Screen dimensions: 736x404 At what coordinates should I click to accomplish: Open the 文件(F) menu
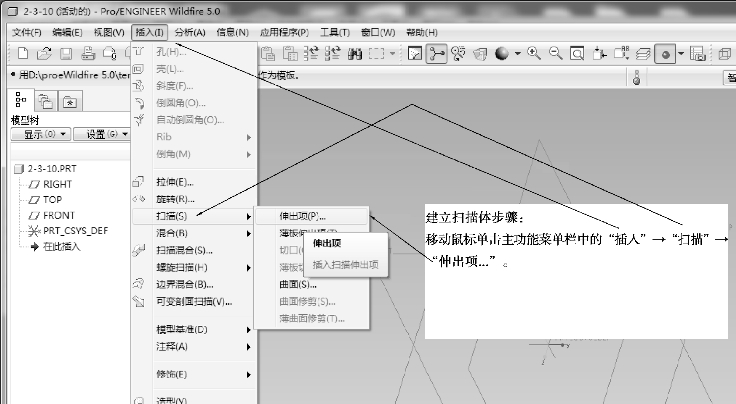[27, 32]
